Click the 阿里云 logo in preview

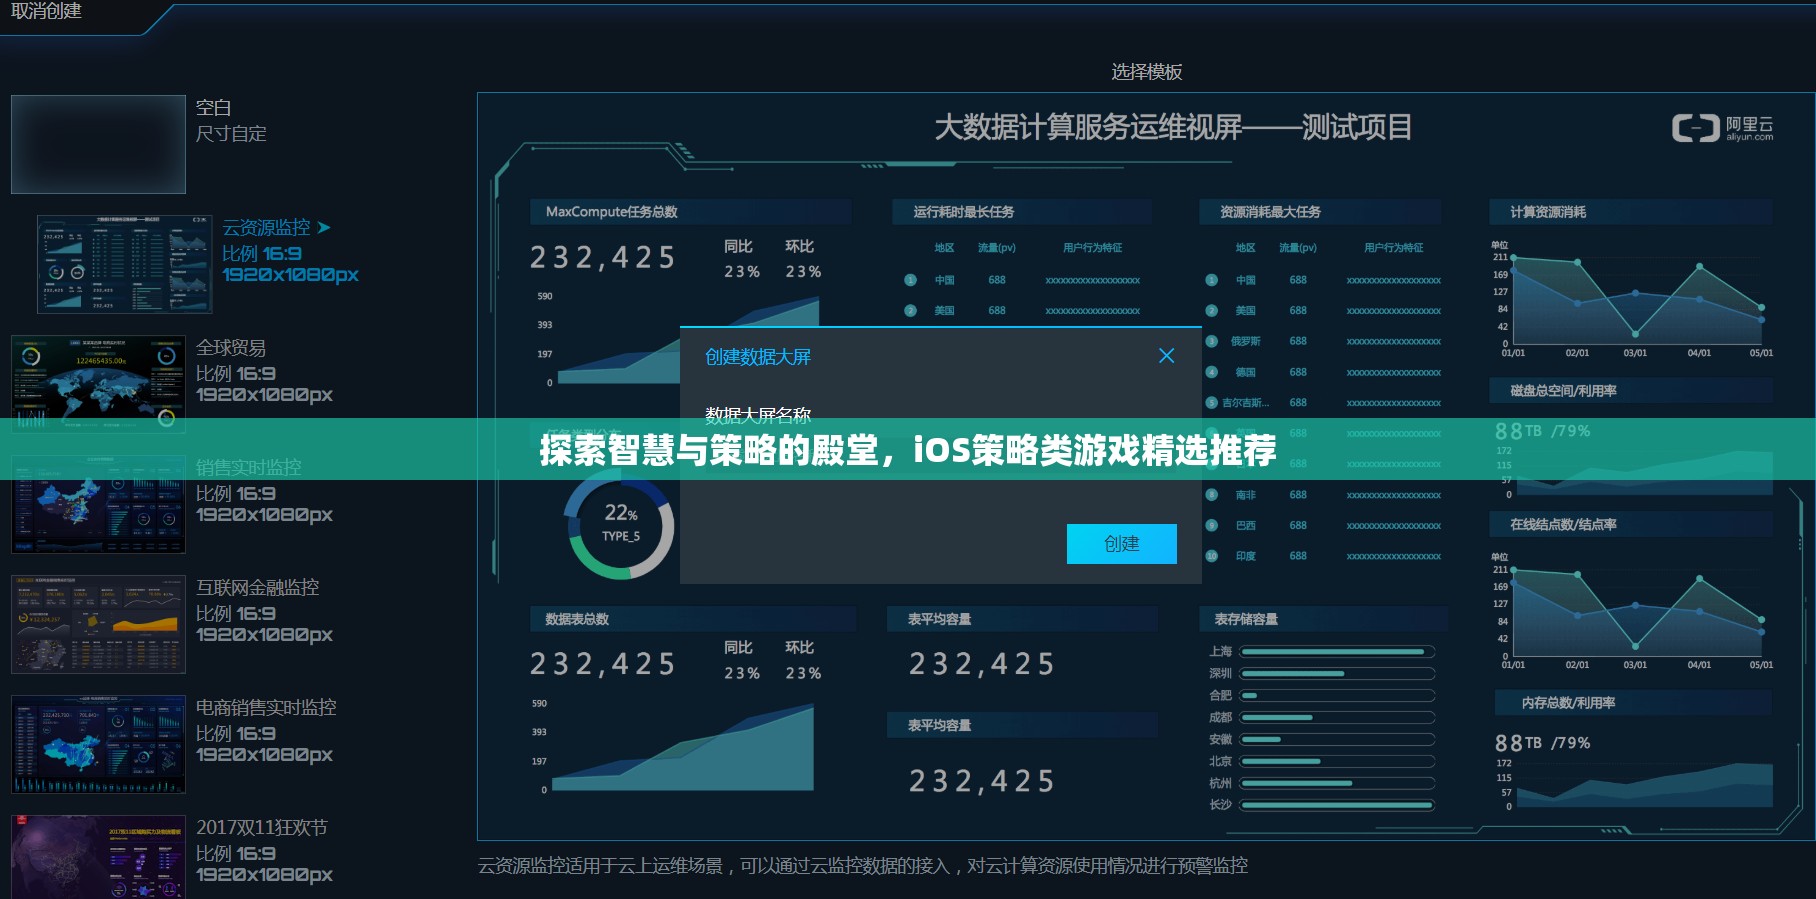[1722, 128]
